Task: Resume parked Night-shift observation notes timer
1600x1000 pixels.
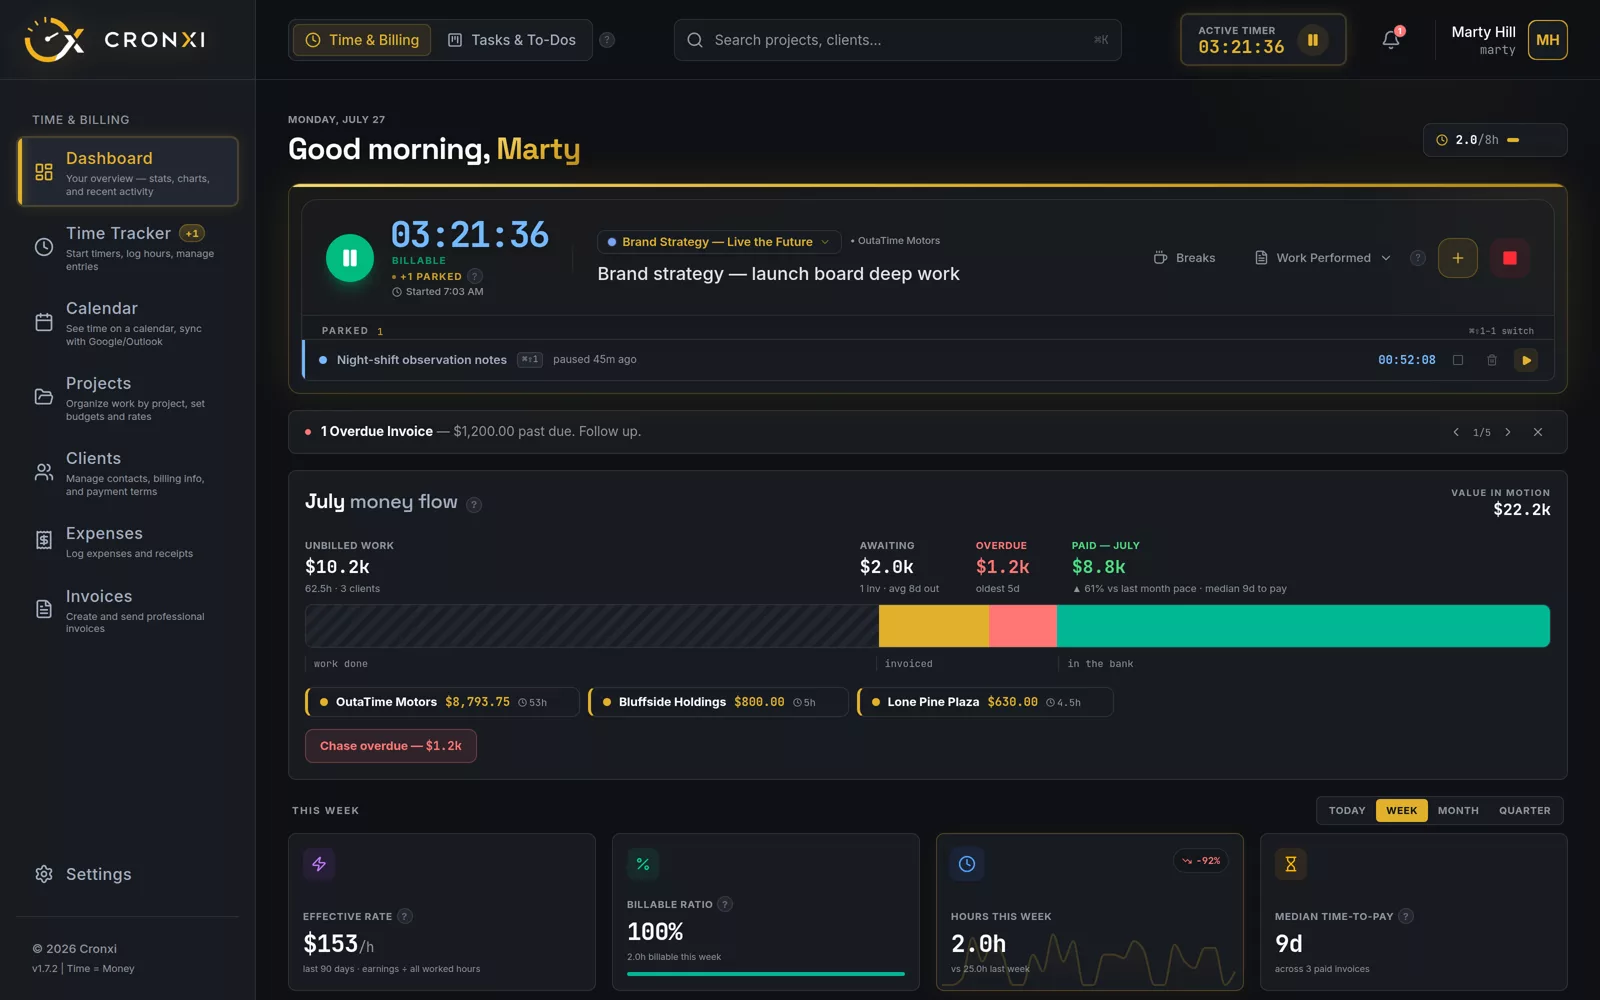Action: 1526,360
